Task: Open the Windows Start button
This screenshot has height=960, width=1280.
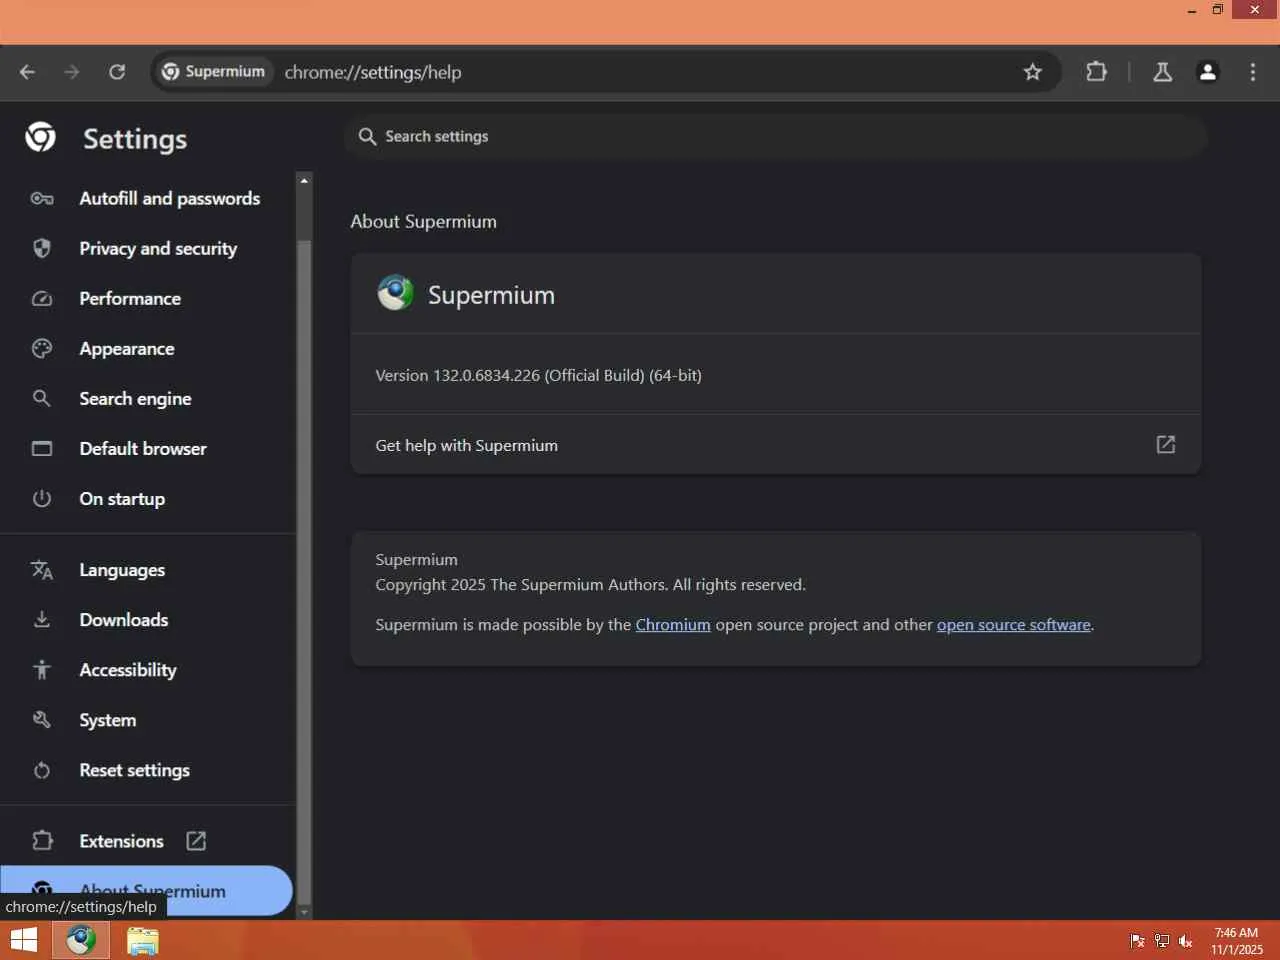Action: pyautogui.click(x=24, y=941)
